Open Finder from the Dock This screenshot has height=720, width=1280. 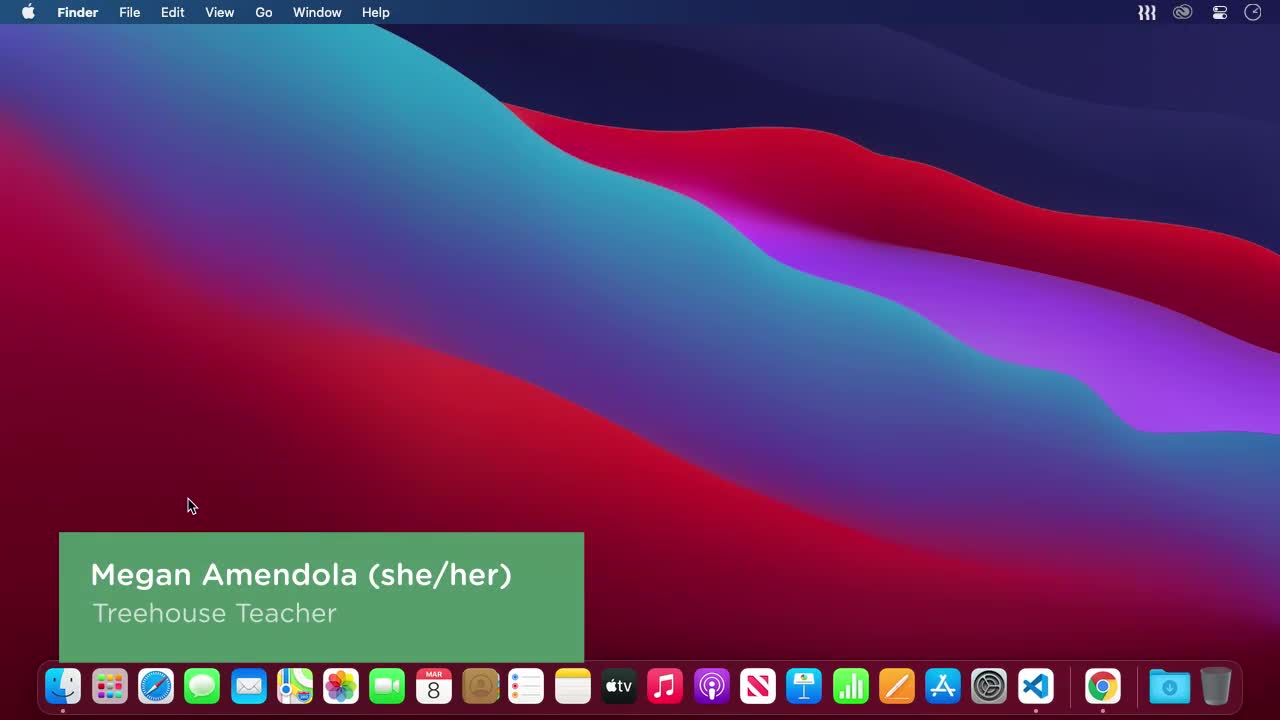(x=62, y=686)
